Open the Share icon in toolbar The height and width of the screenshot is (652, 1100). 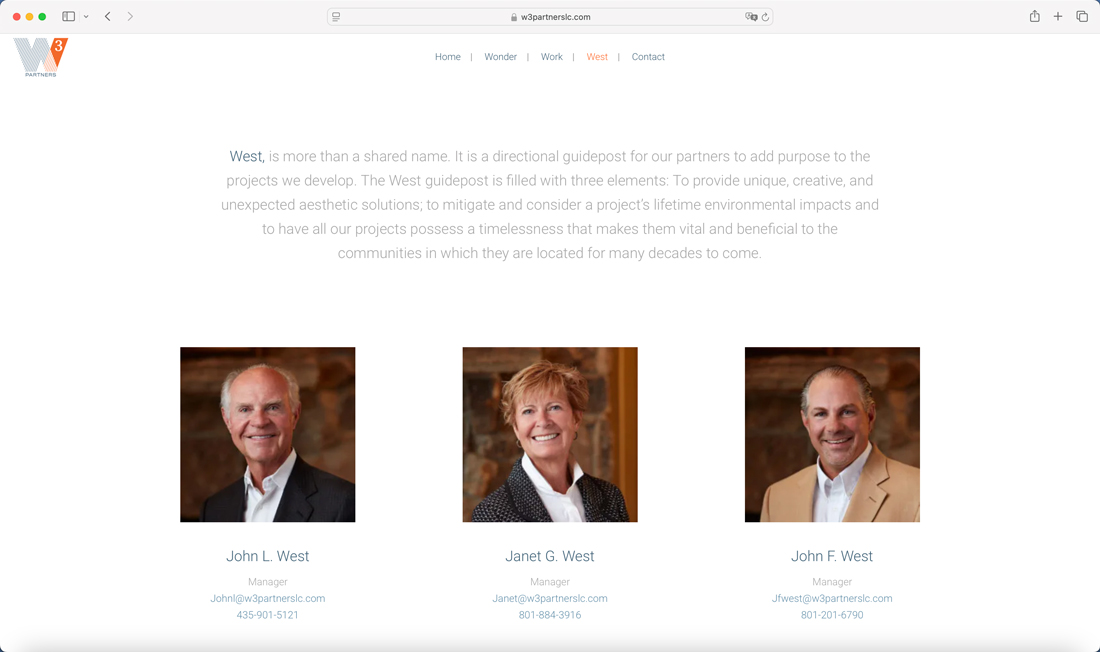(x=1035, y=16)
